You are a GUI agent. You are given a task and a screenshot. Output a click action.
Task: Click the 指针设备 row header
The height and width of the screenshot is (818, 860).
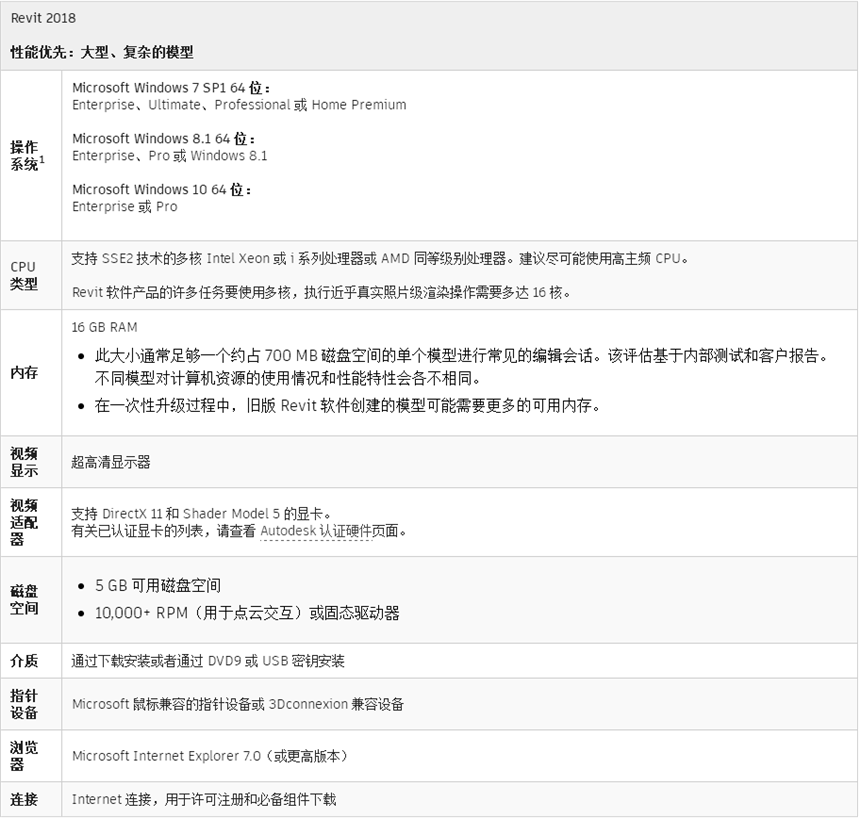point(24,704)
